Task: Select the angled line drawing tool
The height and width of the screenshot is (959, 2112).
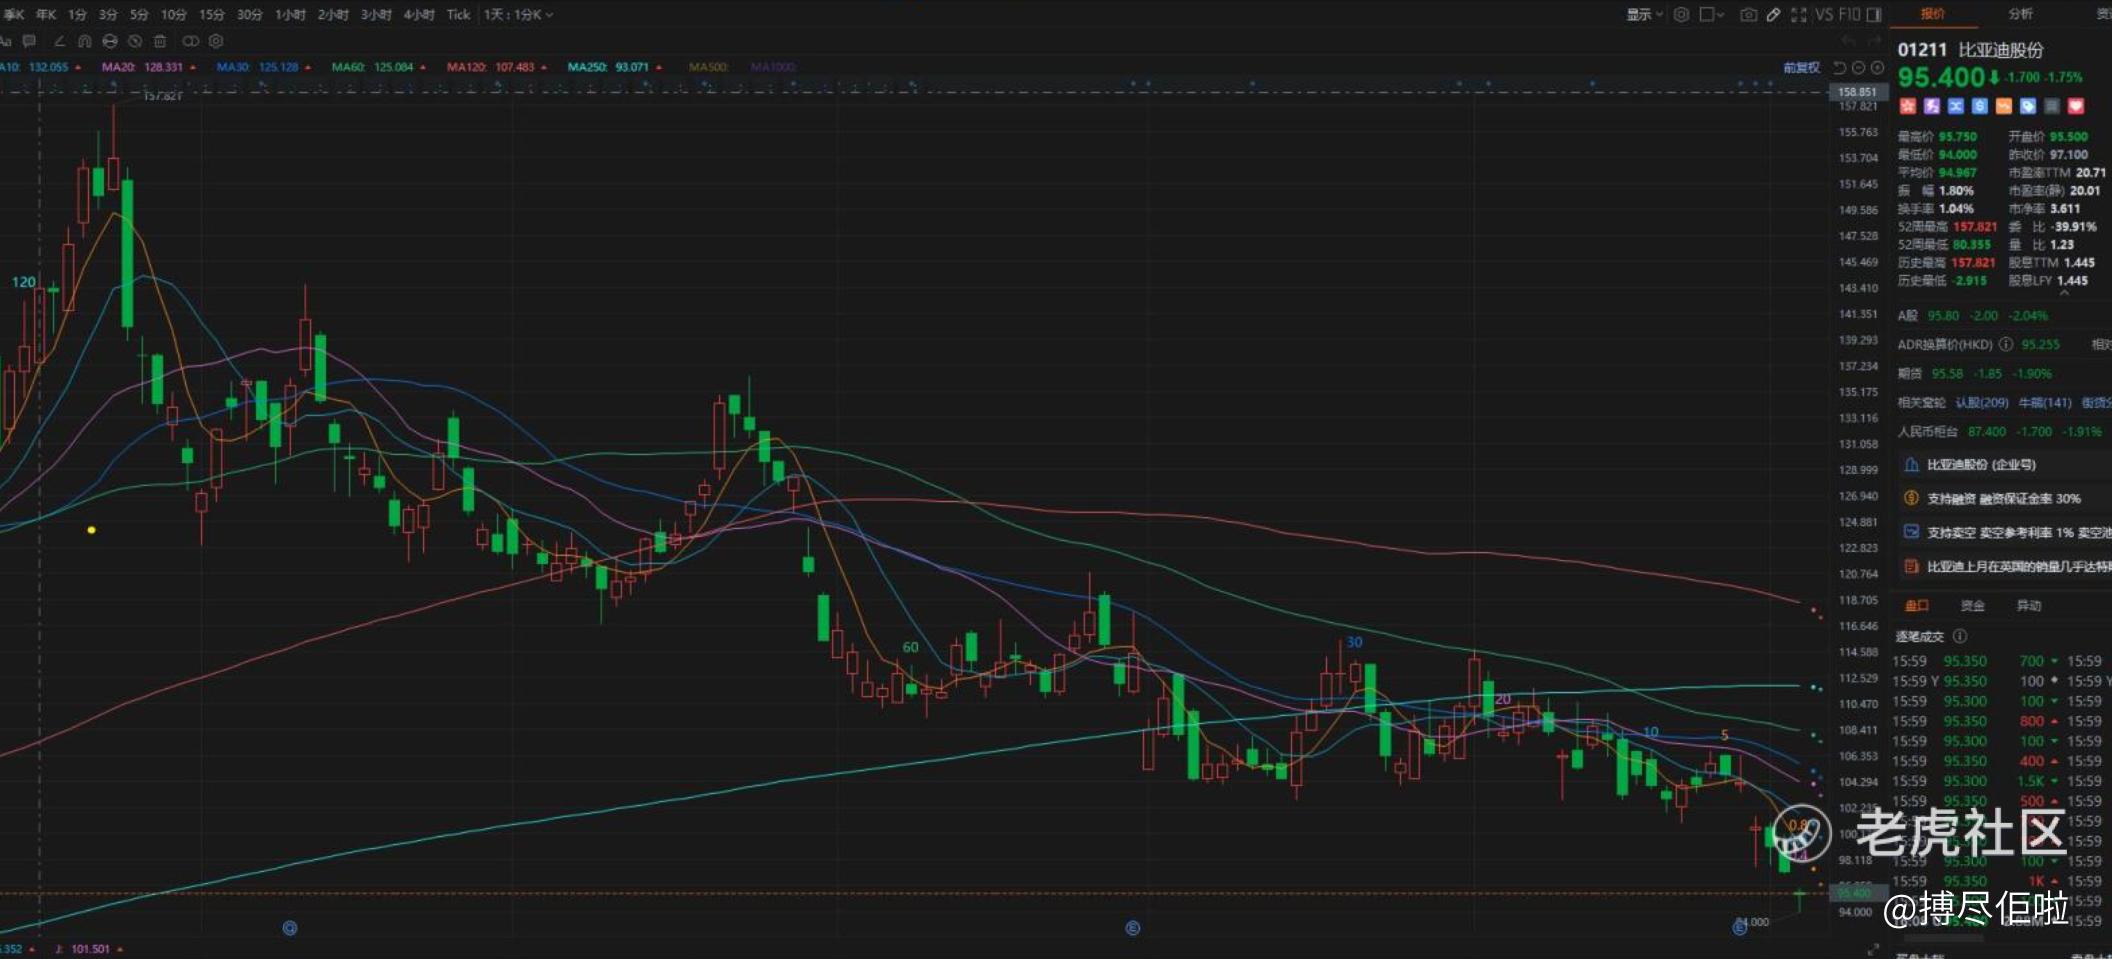Action: [x=59, y=41]
